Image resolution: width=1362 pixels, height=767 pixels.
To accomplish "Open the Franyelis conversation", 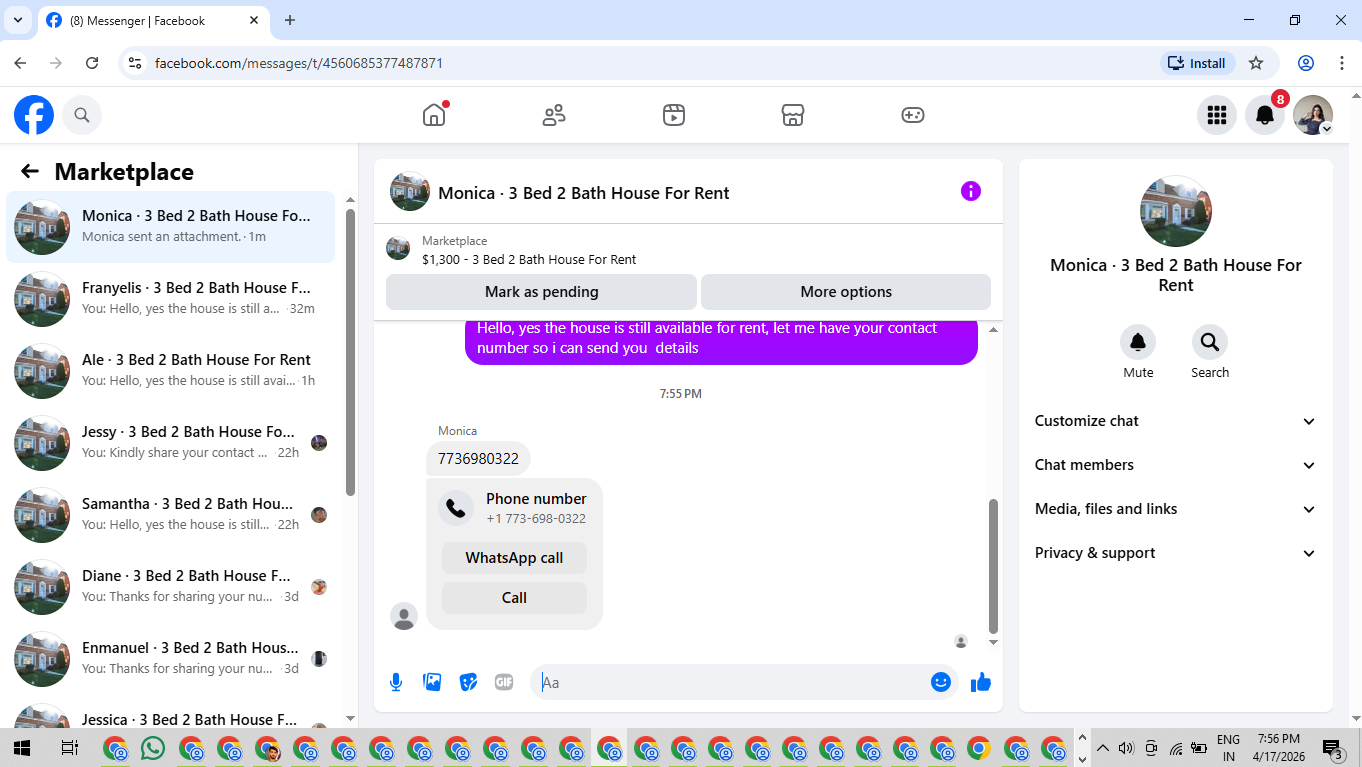I will [171, 299].
